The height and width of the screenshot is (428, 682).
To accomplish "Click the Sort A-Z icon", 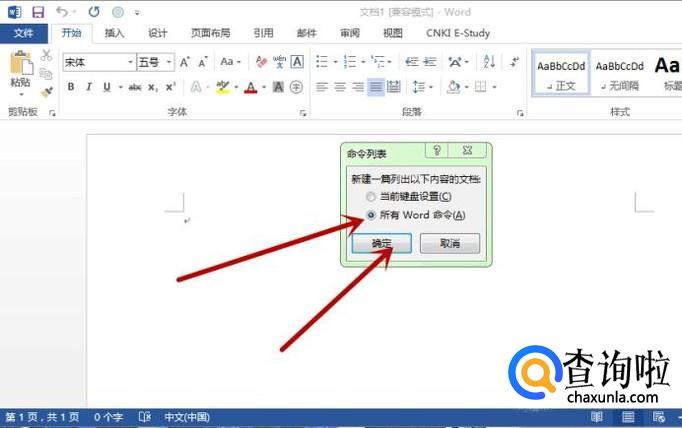I will click(x=489, y=62).
